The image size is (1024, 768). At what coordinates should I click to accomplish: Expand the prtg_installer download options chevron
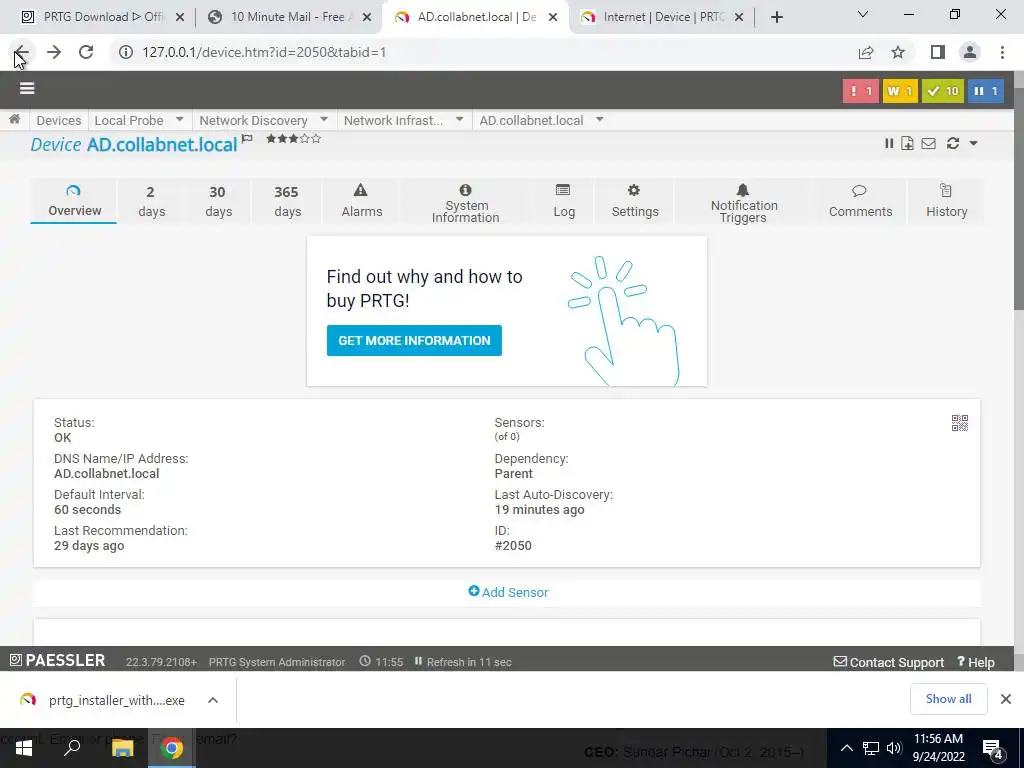213,700
